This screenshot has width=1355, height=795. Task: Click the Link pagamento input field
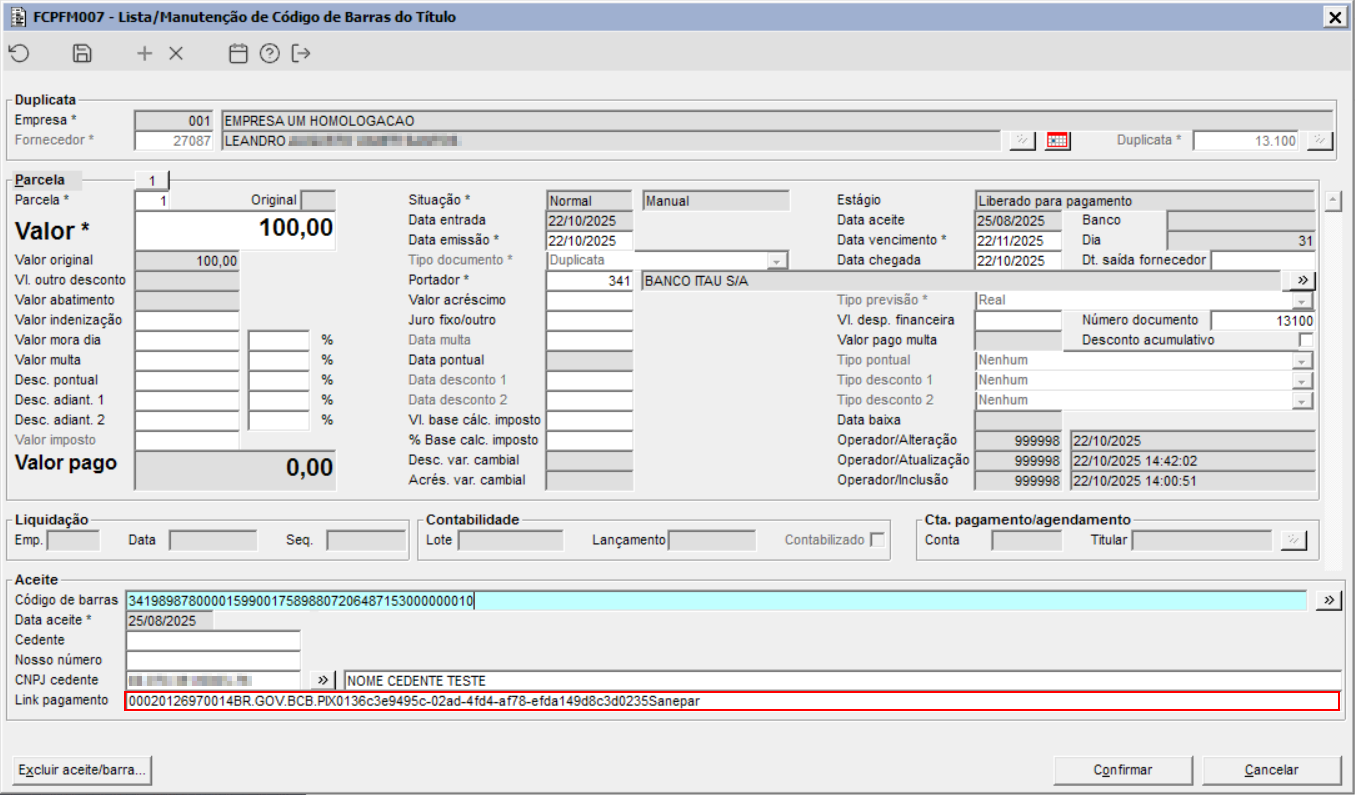[x=732, y=701]
